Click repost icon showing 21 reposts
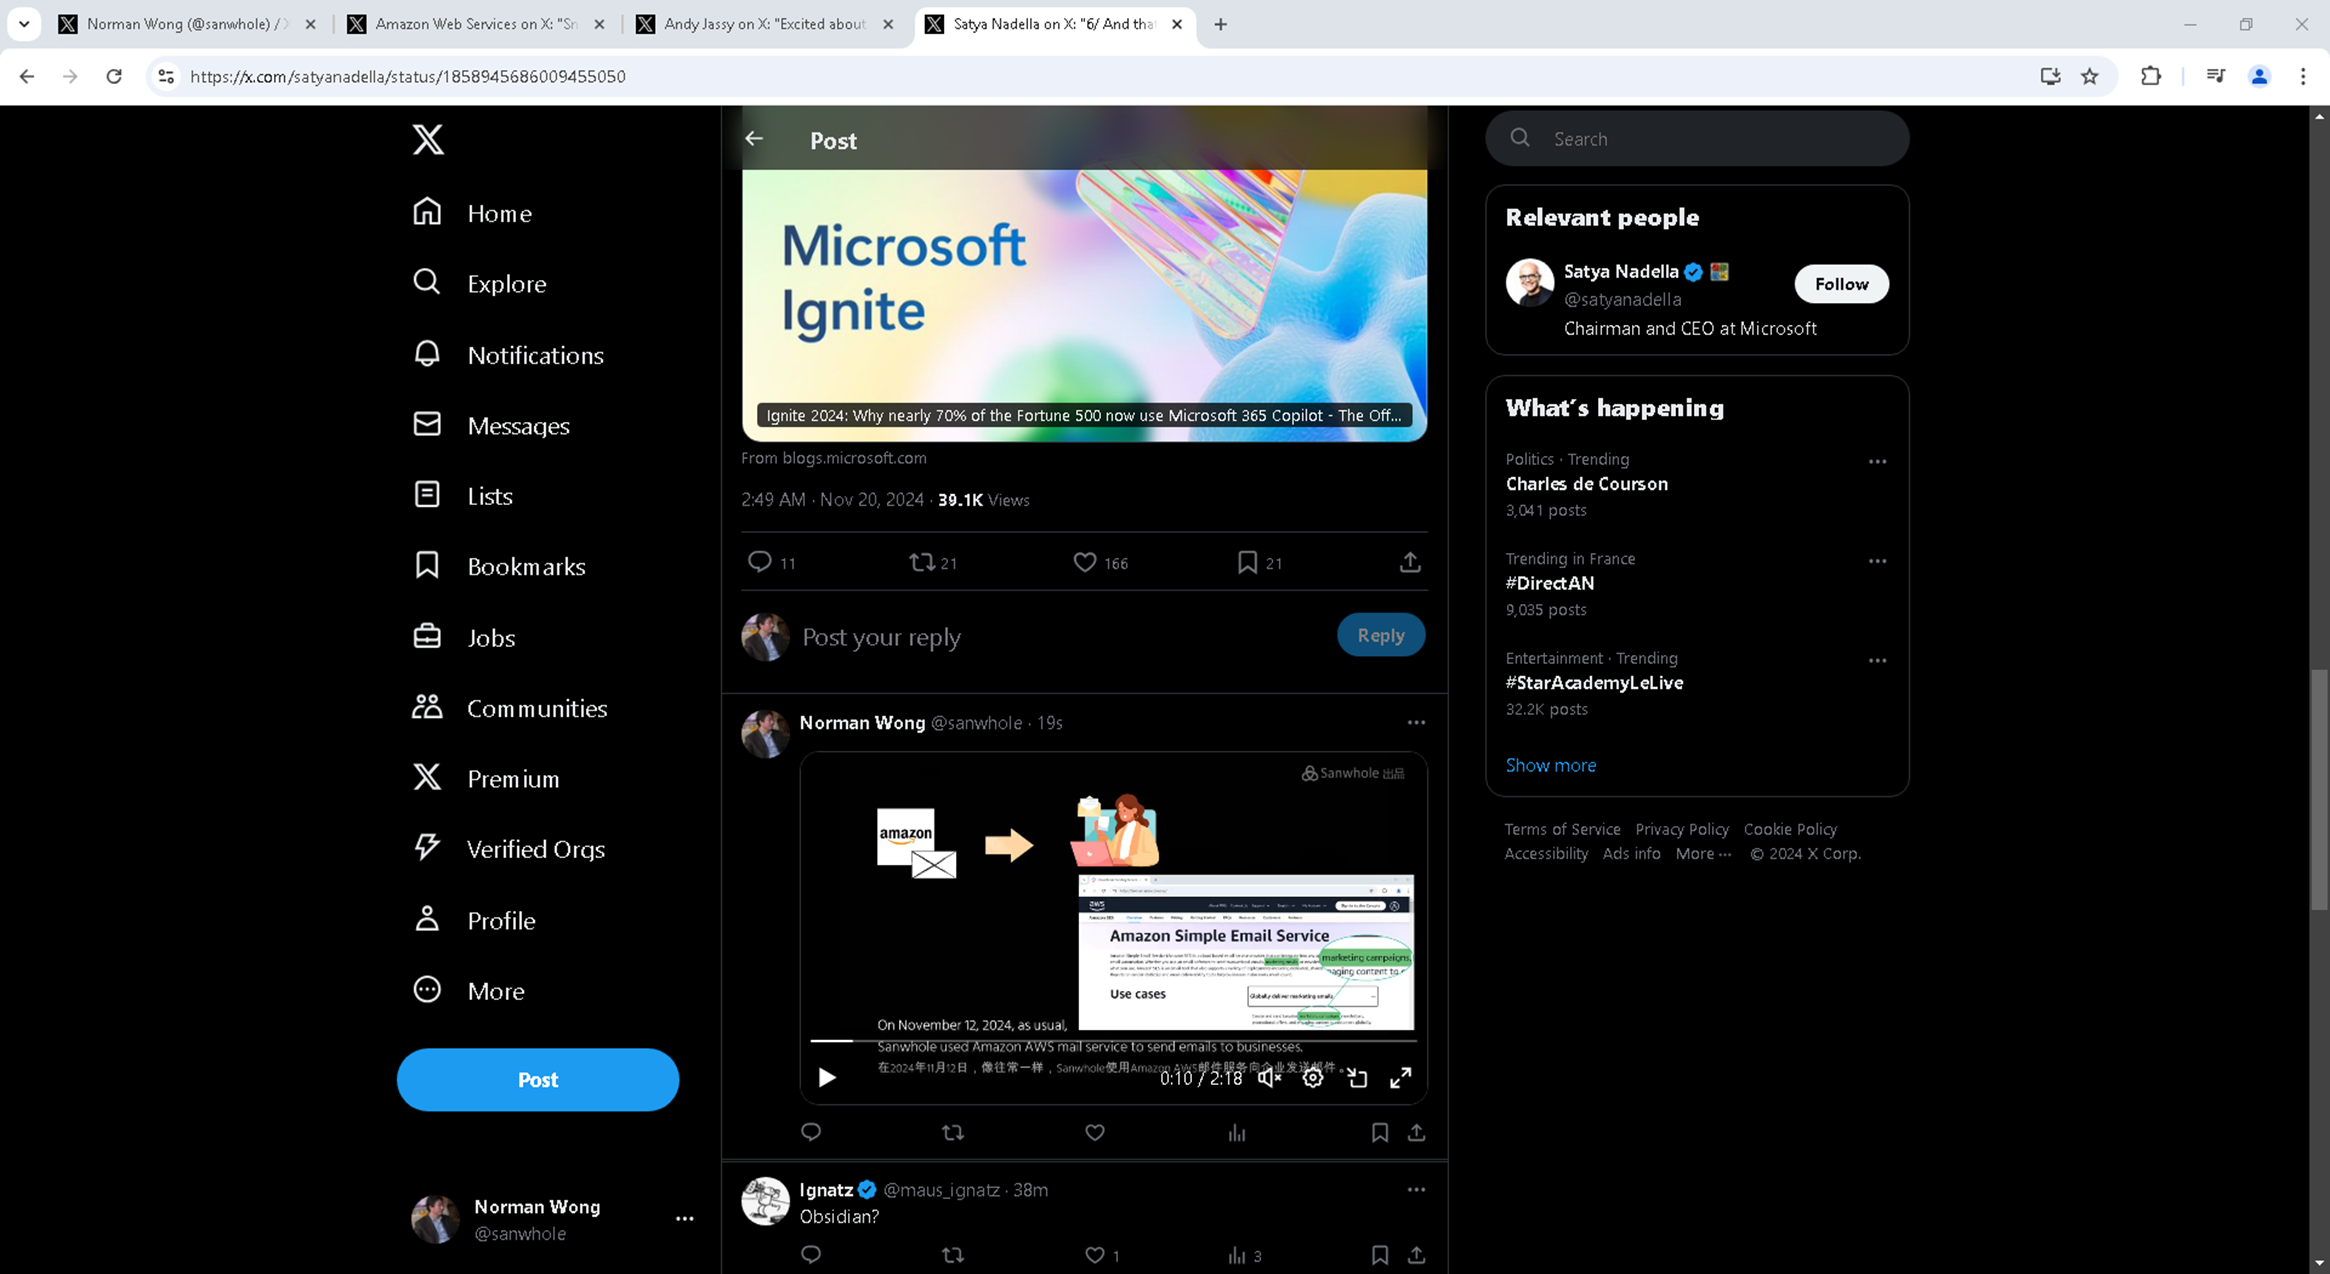This screenshot has width=2330, height=1274. (x=921, y=562)
